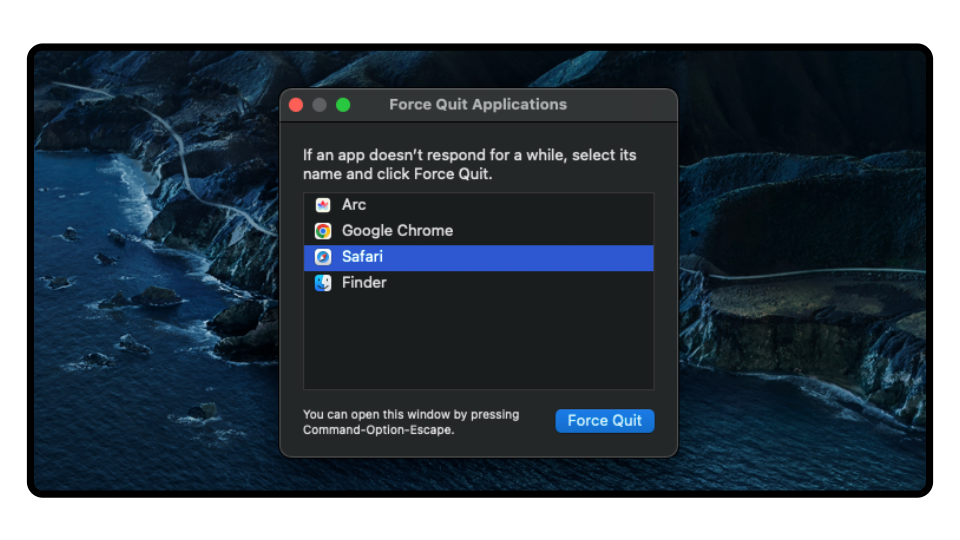
Task: Click the Finder face icon
Action: pyautogui.click(x=323, y=283)
